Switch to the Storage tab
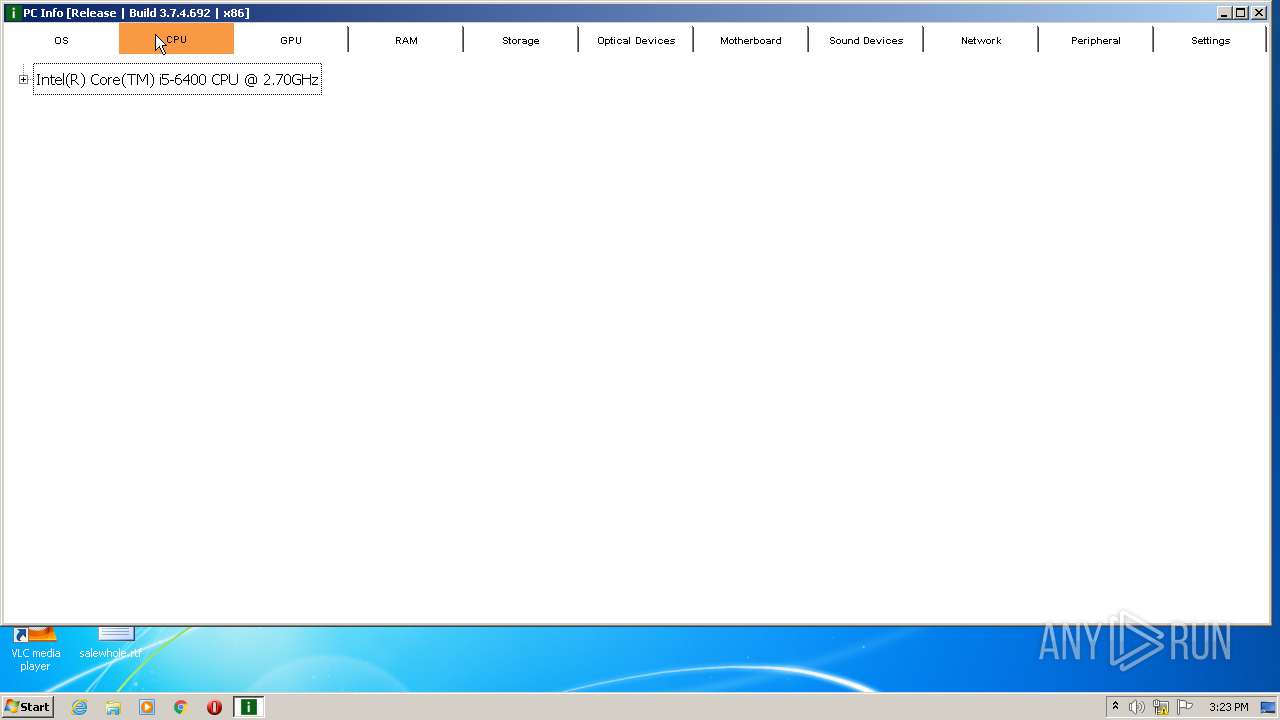 click(x=521, y=40)
